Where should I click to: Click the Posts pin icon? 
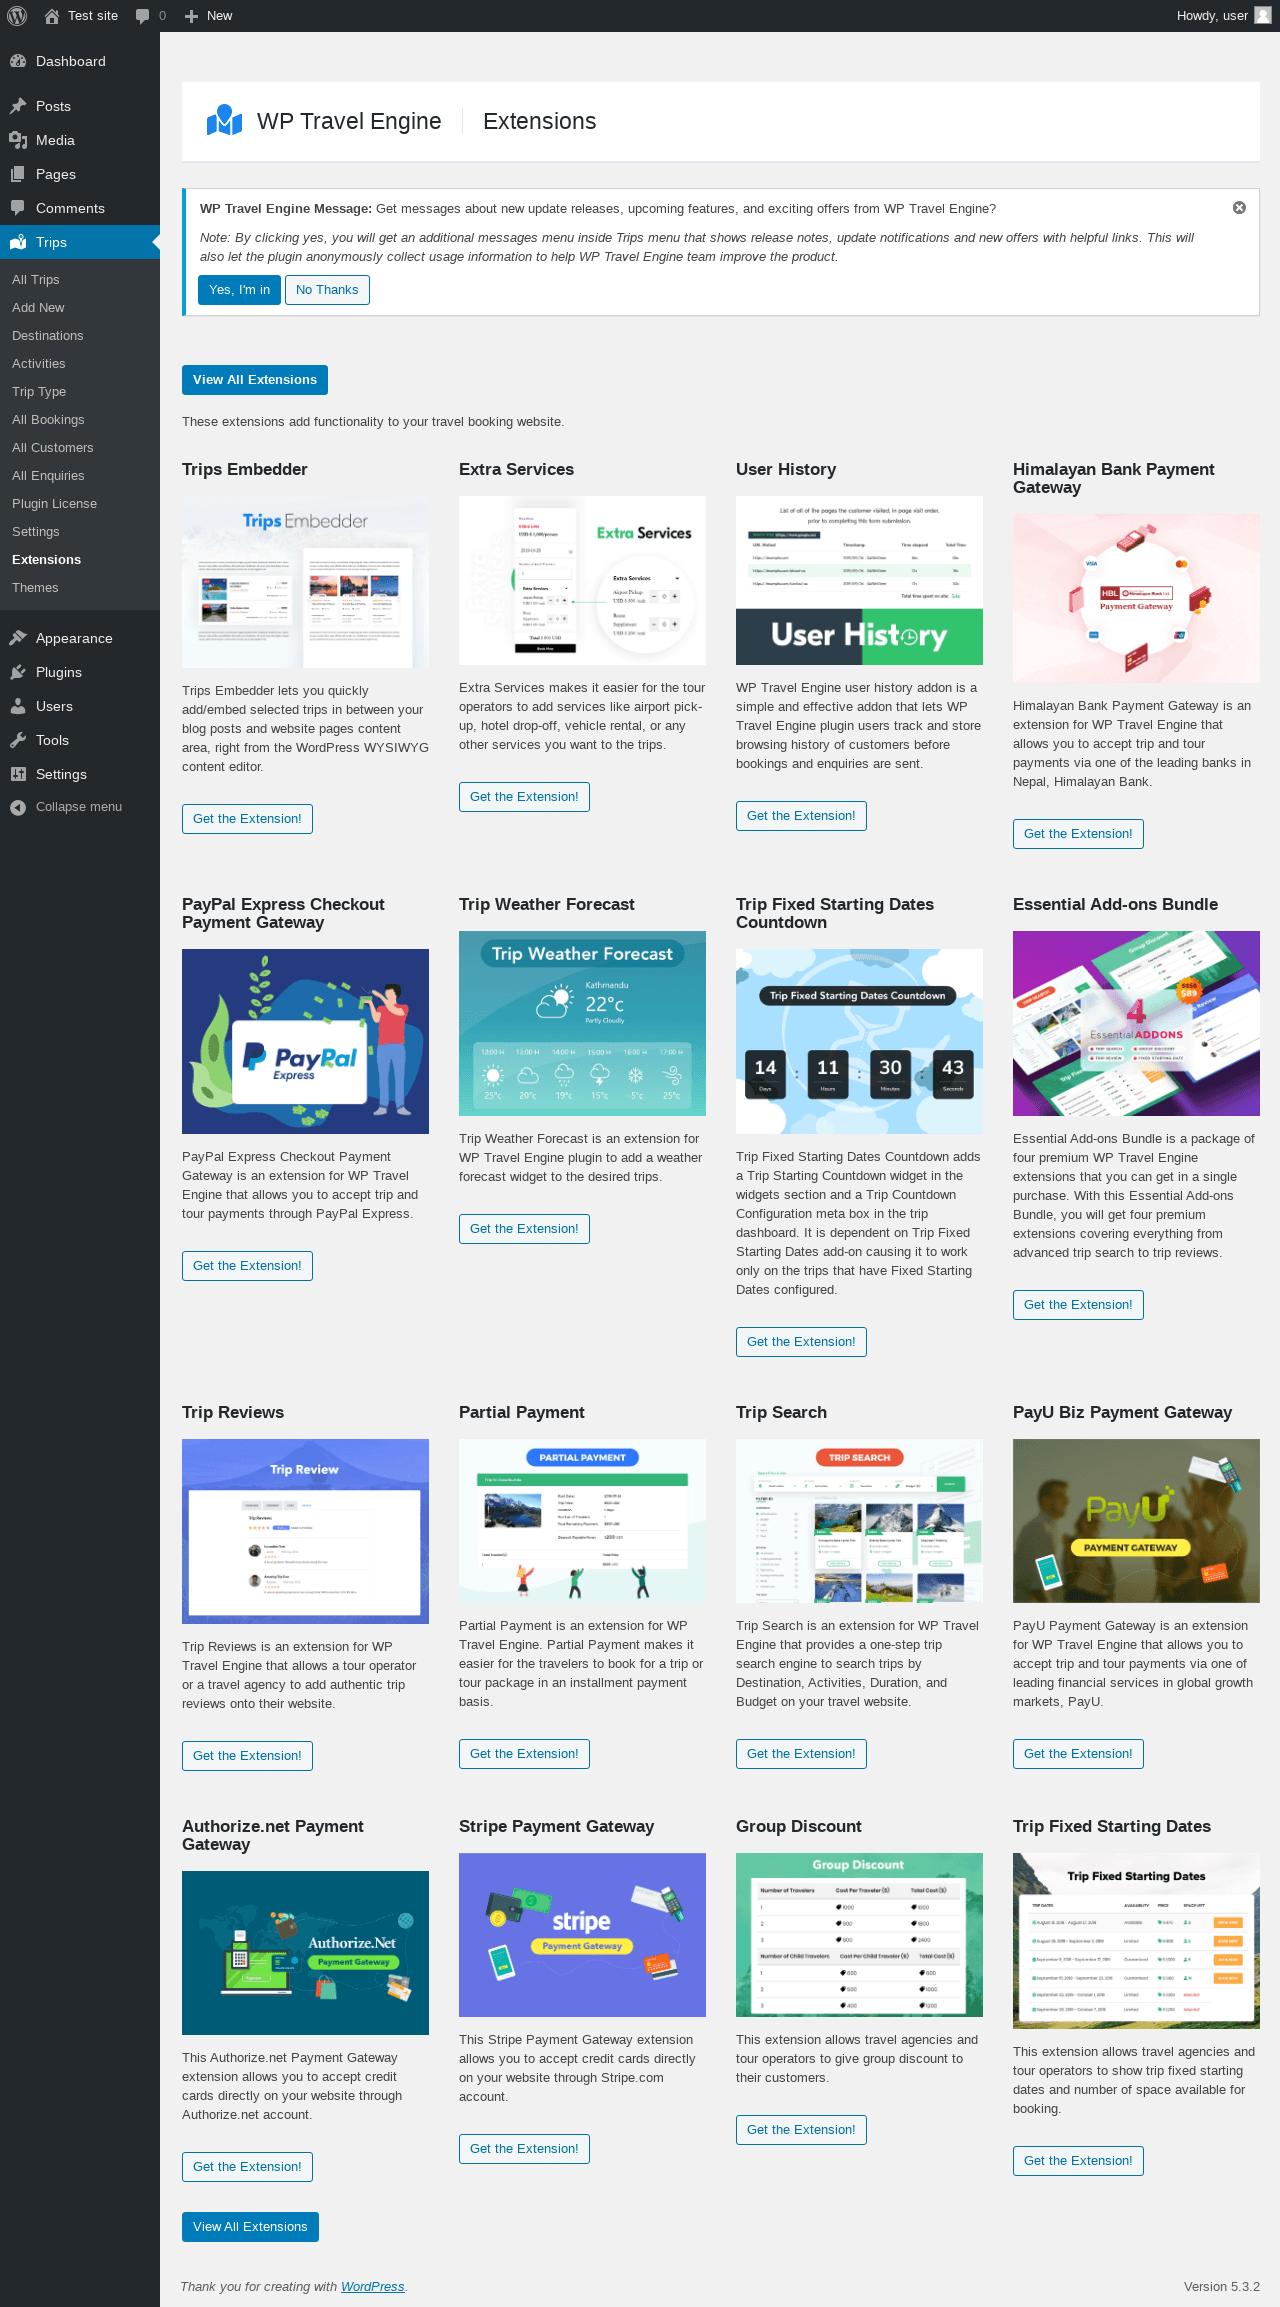click(18, 106)
